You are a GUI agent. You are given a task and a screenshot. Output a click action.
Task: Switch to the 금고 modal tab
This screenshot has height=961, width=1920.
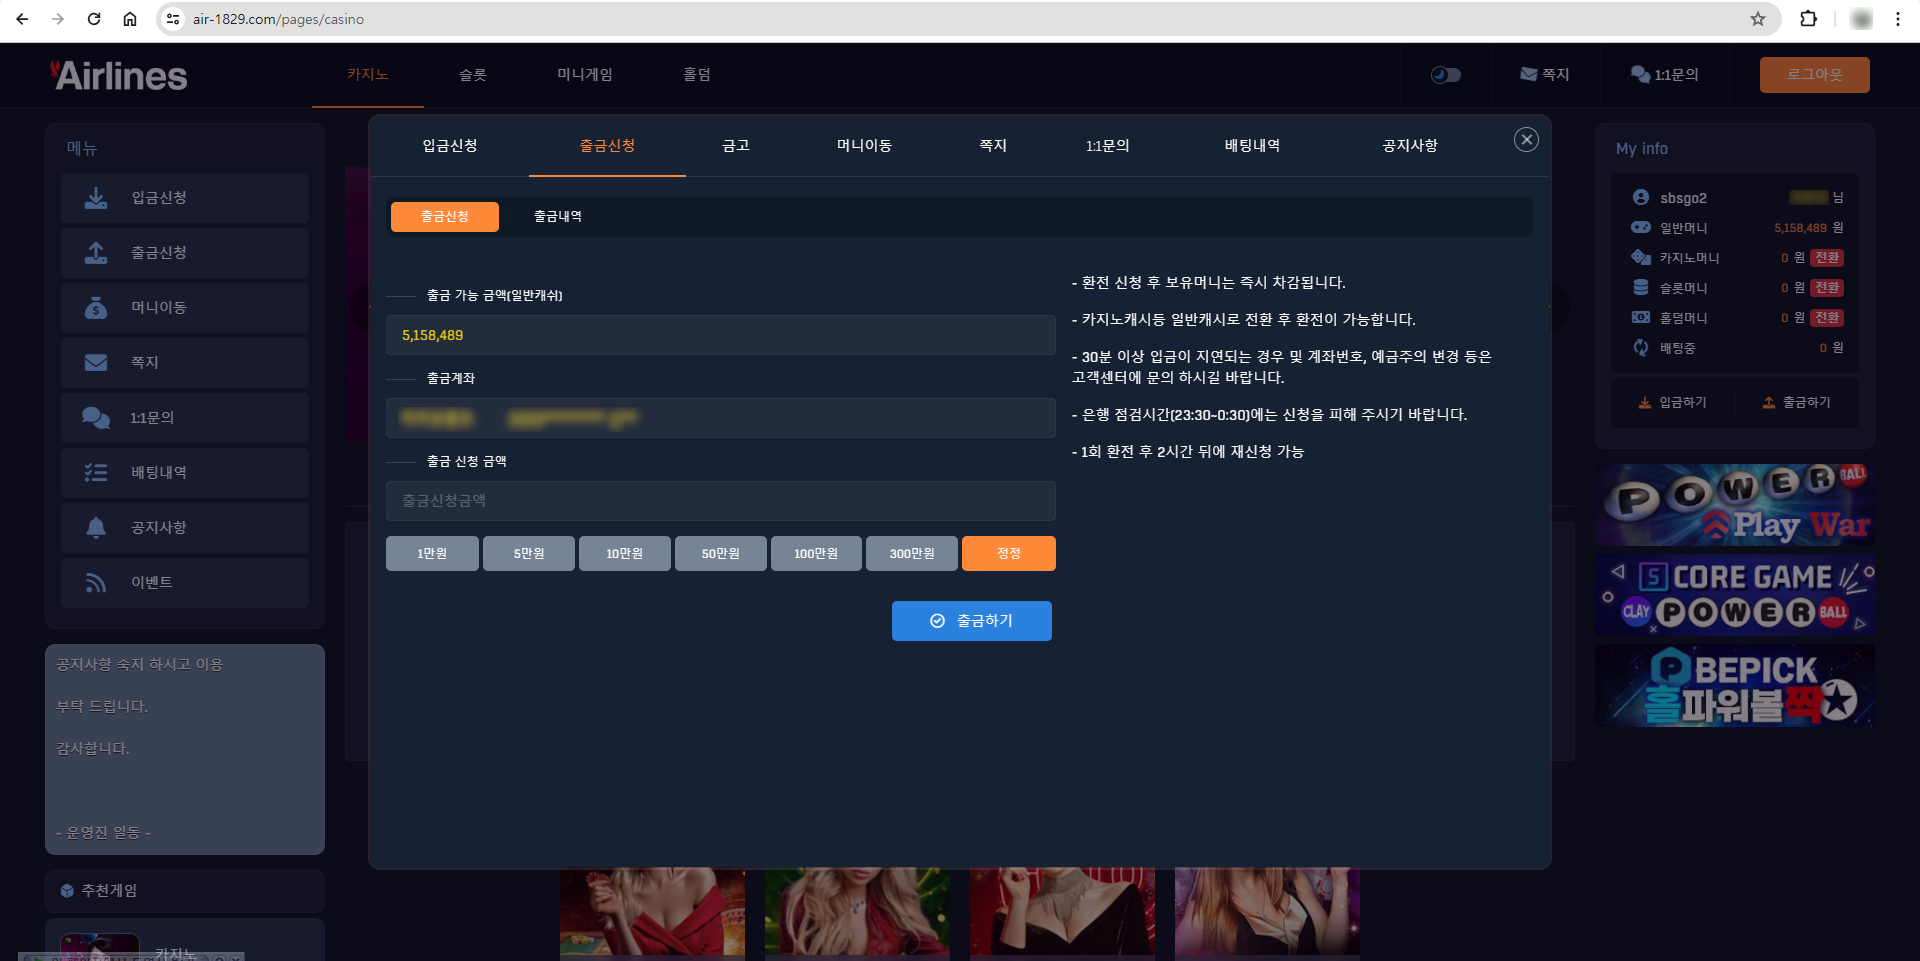pos(736,146)
